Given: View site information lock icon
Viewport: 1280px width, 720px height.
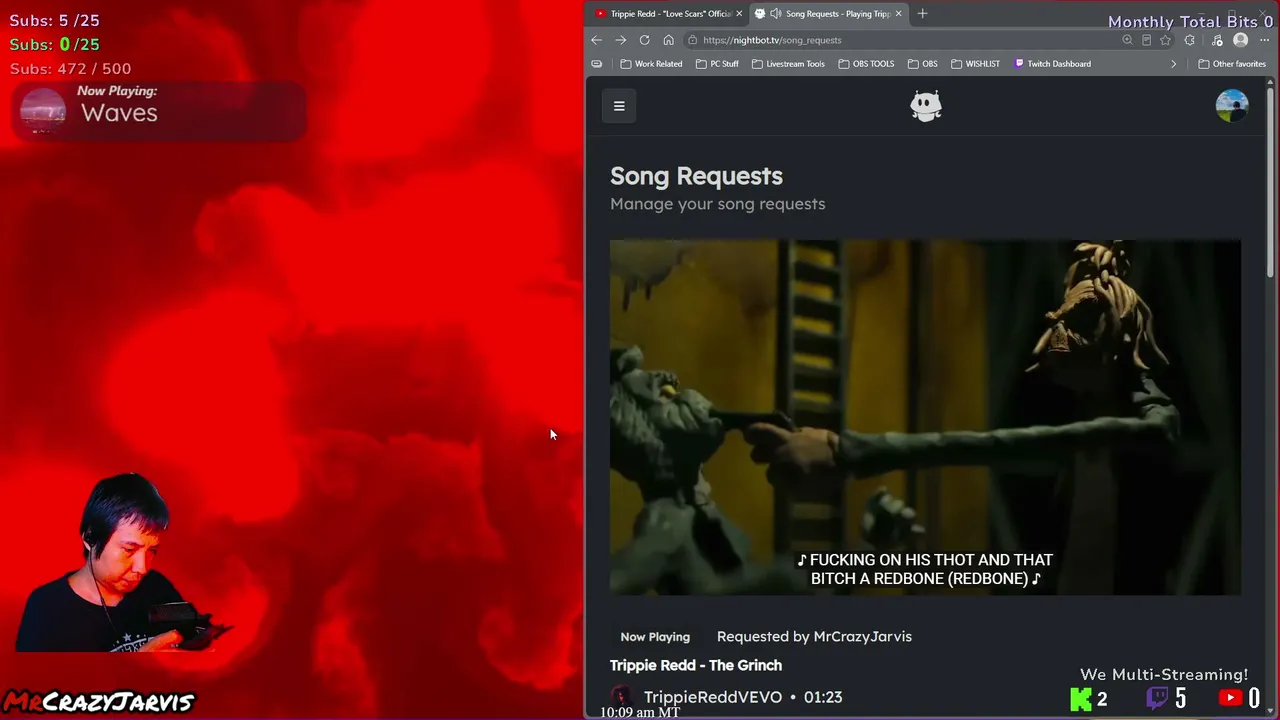Looking at the screenshot, I should (x=692, y=40).
